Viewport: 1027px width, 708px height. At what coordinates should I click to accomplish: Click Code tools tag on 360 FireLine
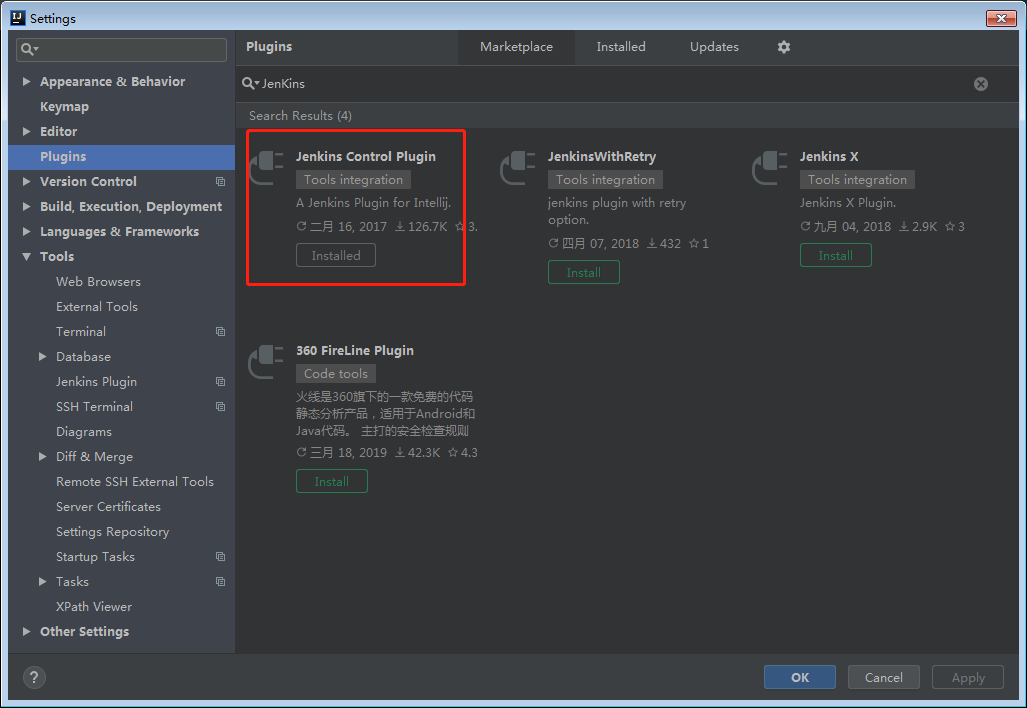coord(335,373)
